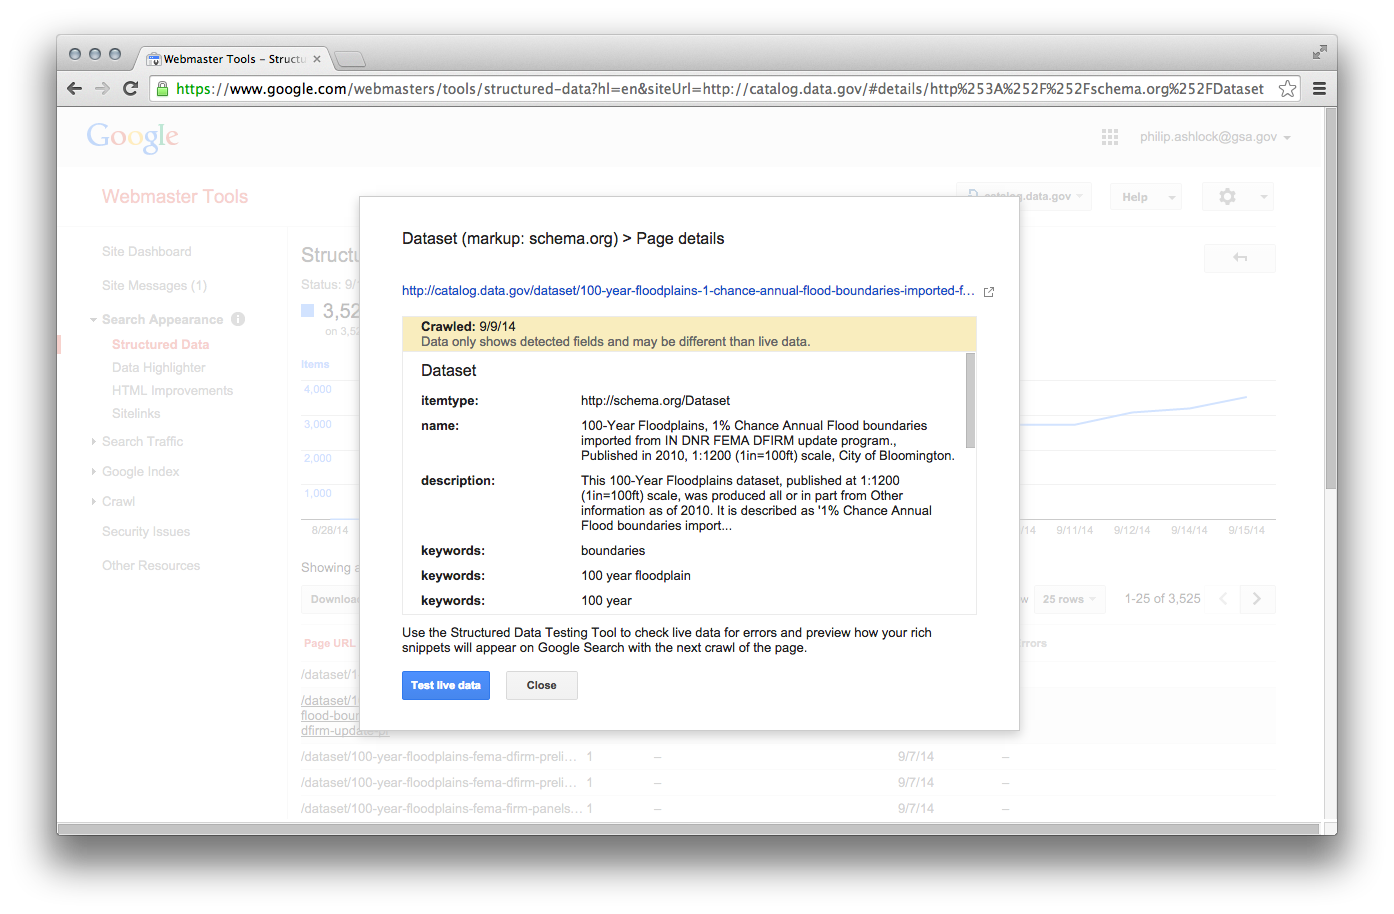Go to next page of results arrow
The height and width of the screenshot is (914, 1394).
(1257, 599)
